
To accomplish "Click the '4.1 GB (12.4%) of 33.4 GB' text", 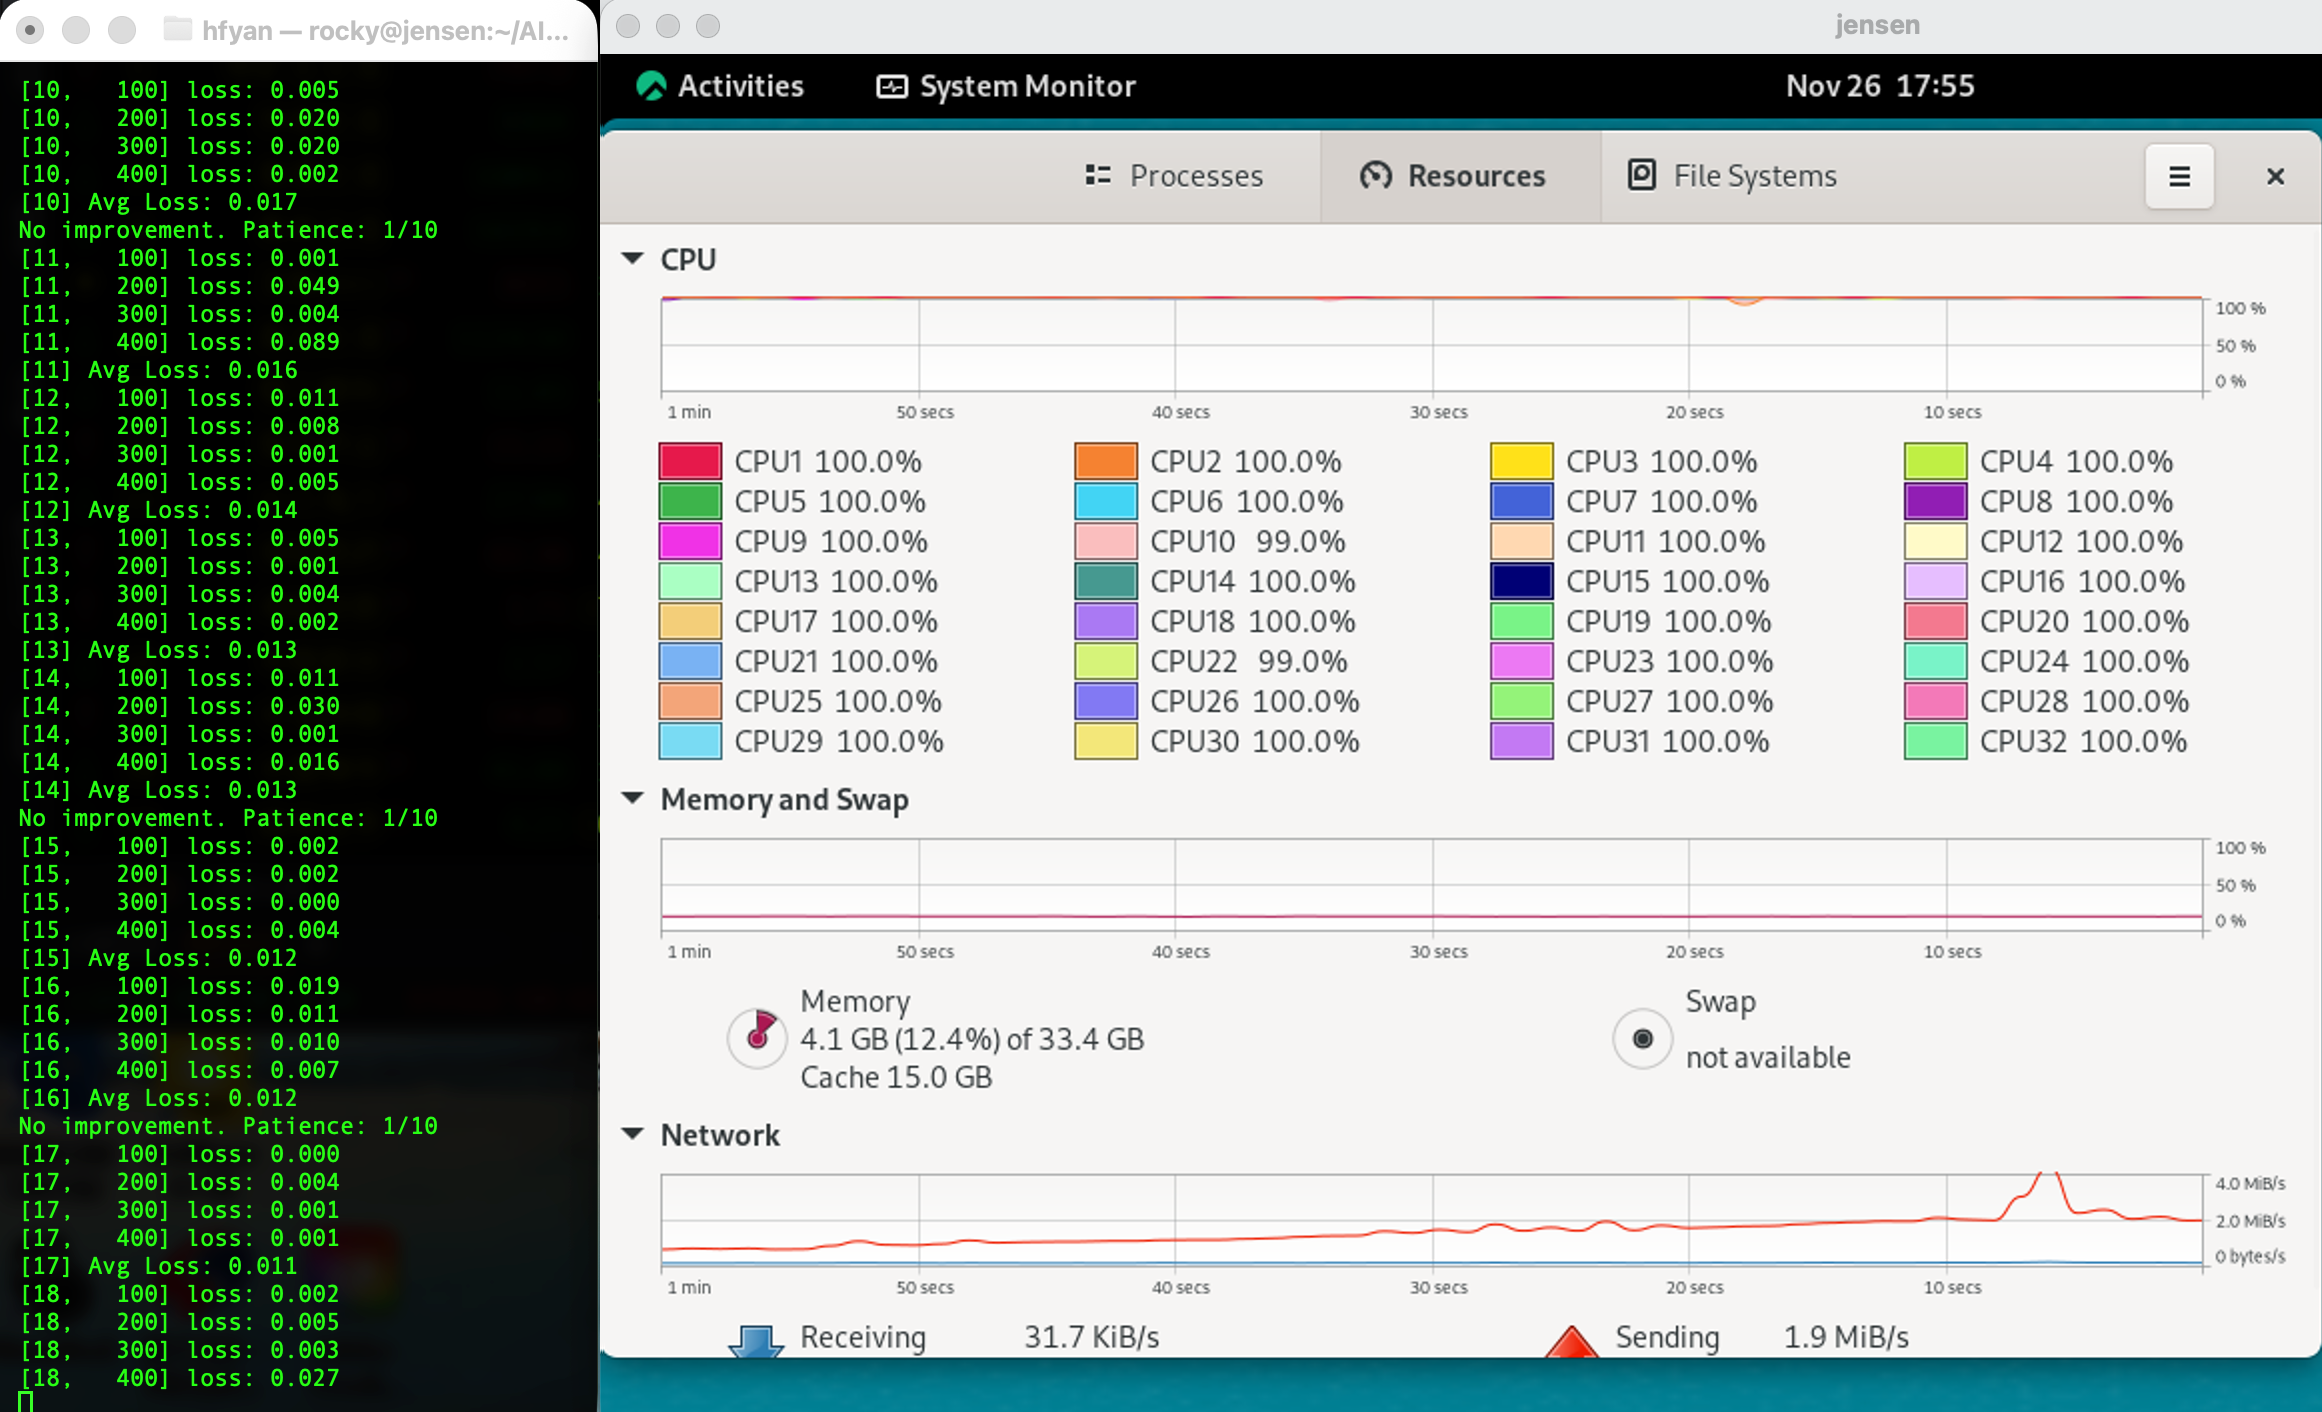I will tap(972, 1039).
